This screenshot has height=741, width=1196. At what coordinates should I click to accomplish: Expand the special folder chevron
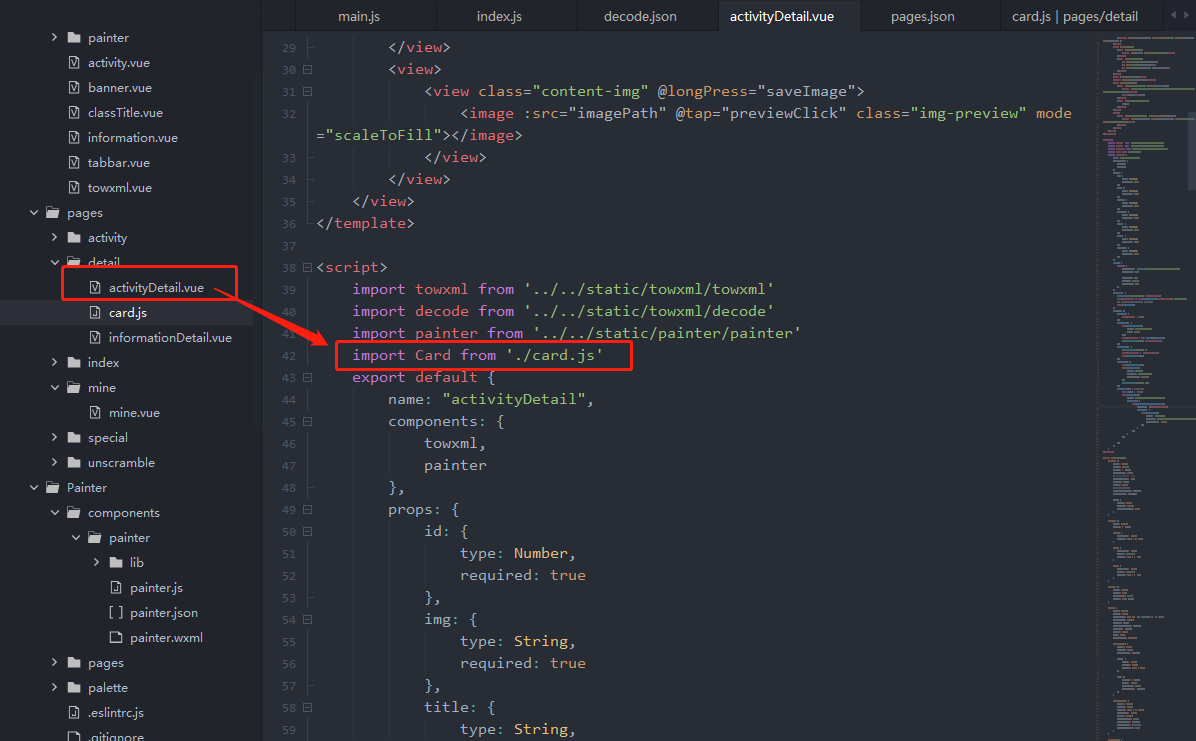(54, 437)
